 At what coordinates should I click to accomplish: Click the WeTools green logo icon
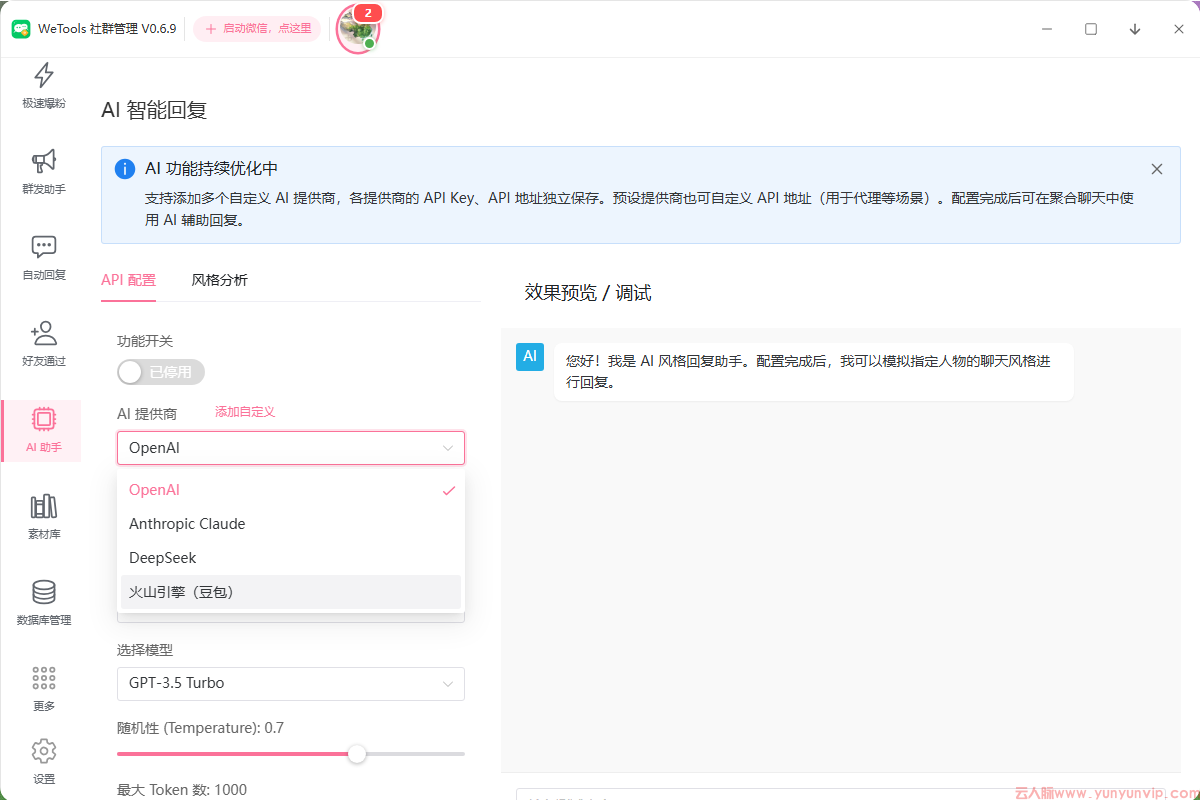point(21,29)
